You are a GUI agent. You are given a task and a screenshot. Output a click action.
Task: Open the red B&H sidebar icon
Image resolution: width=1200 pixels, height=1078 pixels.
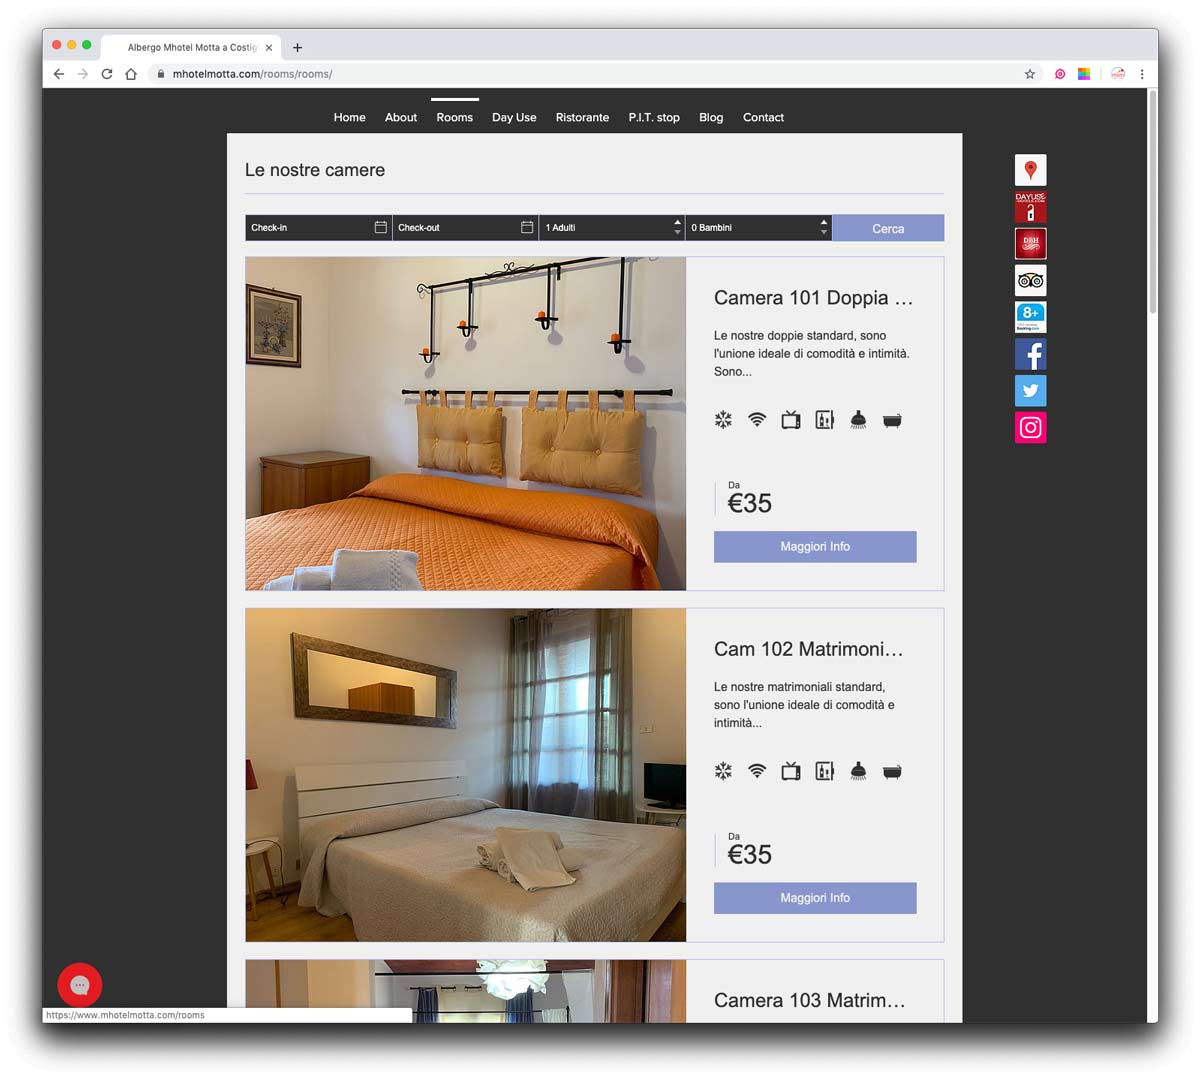[1030, 244]
